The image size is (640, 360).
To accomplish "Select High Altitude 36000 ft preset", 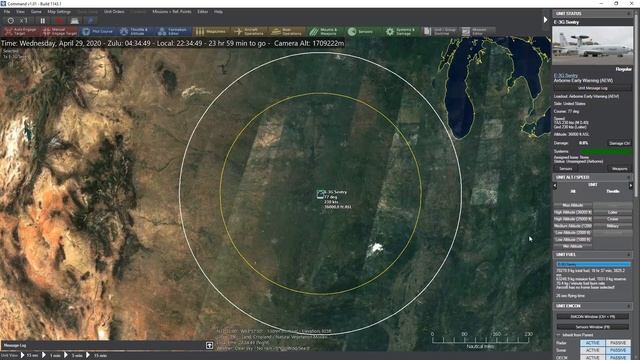I will click(x=573, y=212).
